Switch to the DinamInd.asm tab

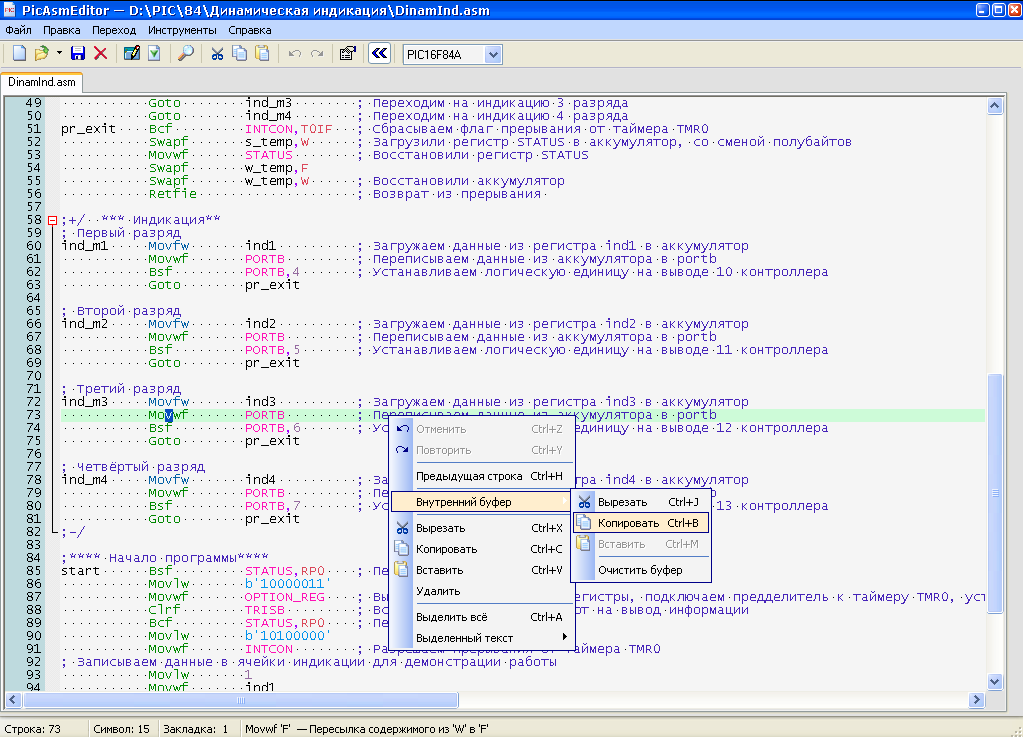click(42, 82)
